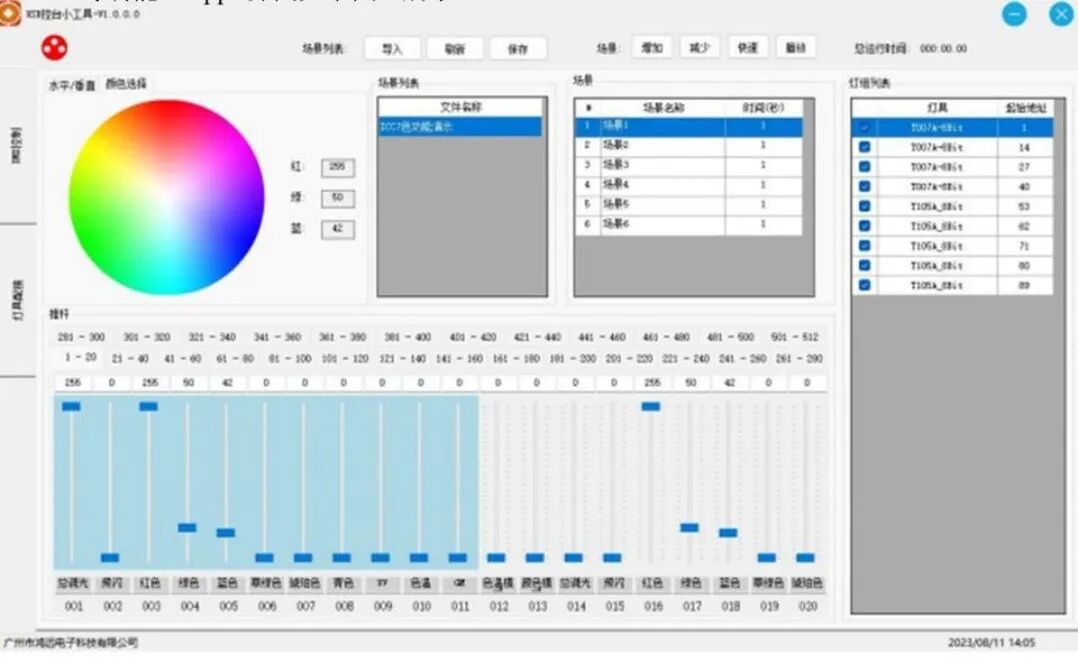Toggle the checkbox for fixture at address 89
Viewport: 1078px width, 670px height.
pos(864,285)
